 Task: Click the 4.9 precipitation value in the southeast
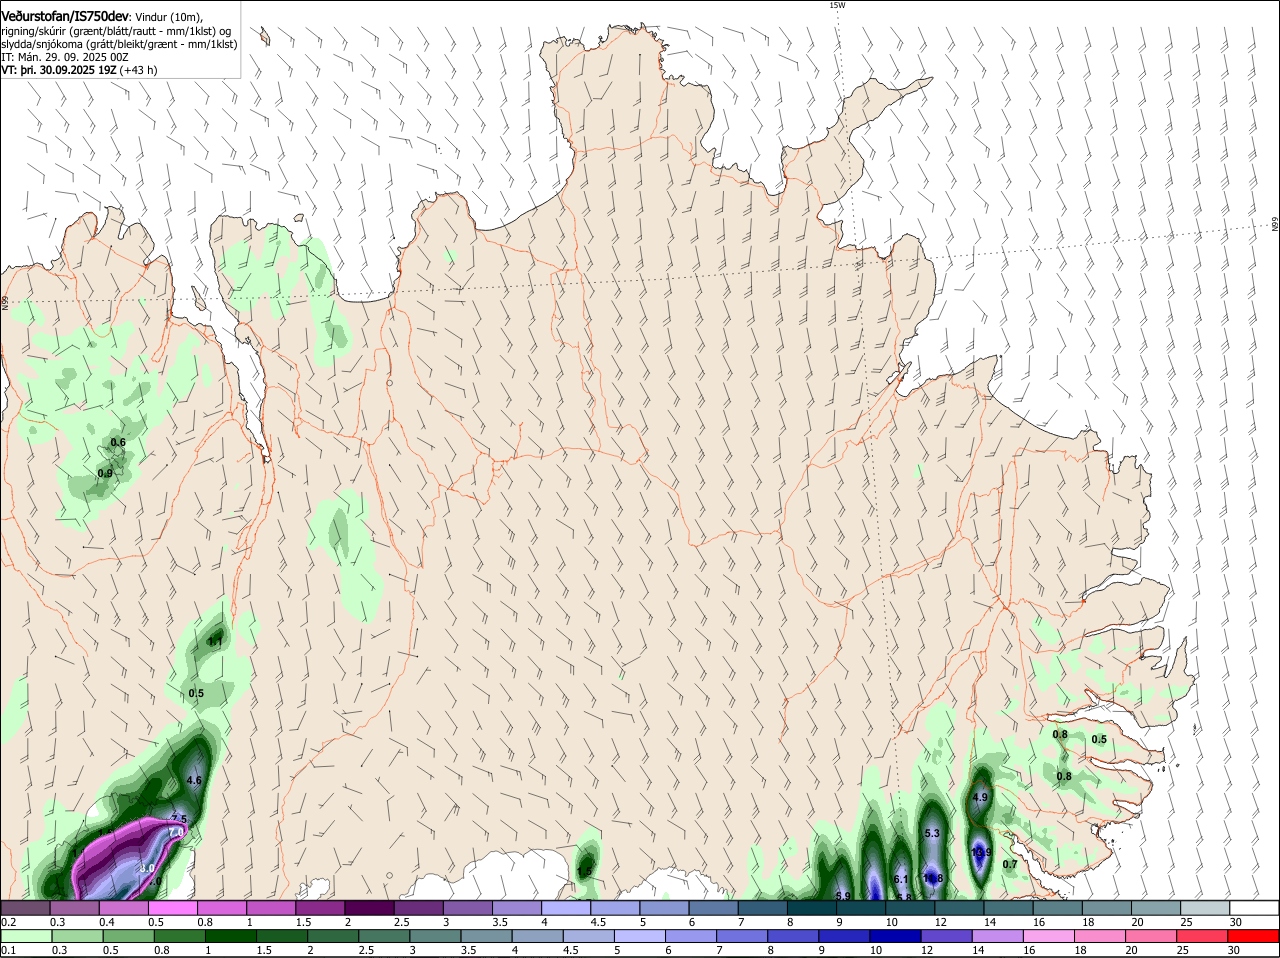980,797
